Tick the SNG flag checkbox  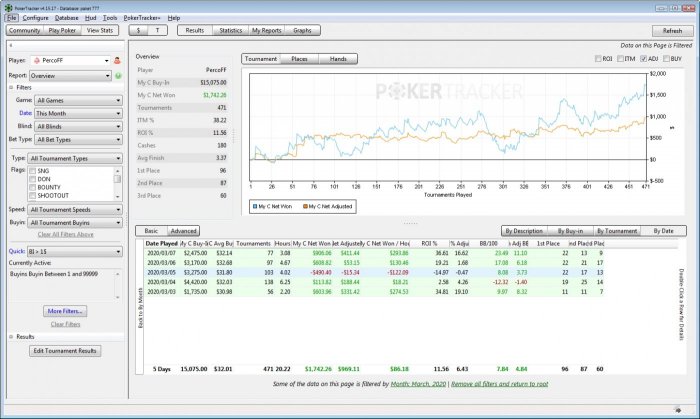coord(34,172)
